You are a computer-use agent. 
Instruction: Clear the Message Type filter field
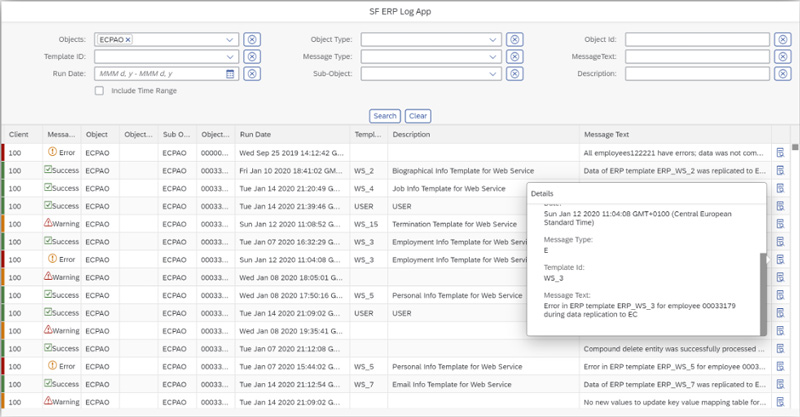coord(515,57)
